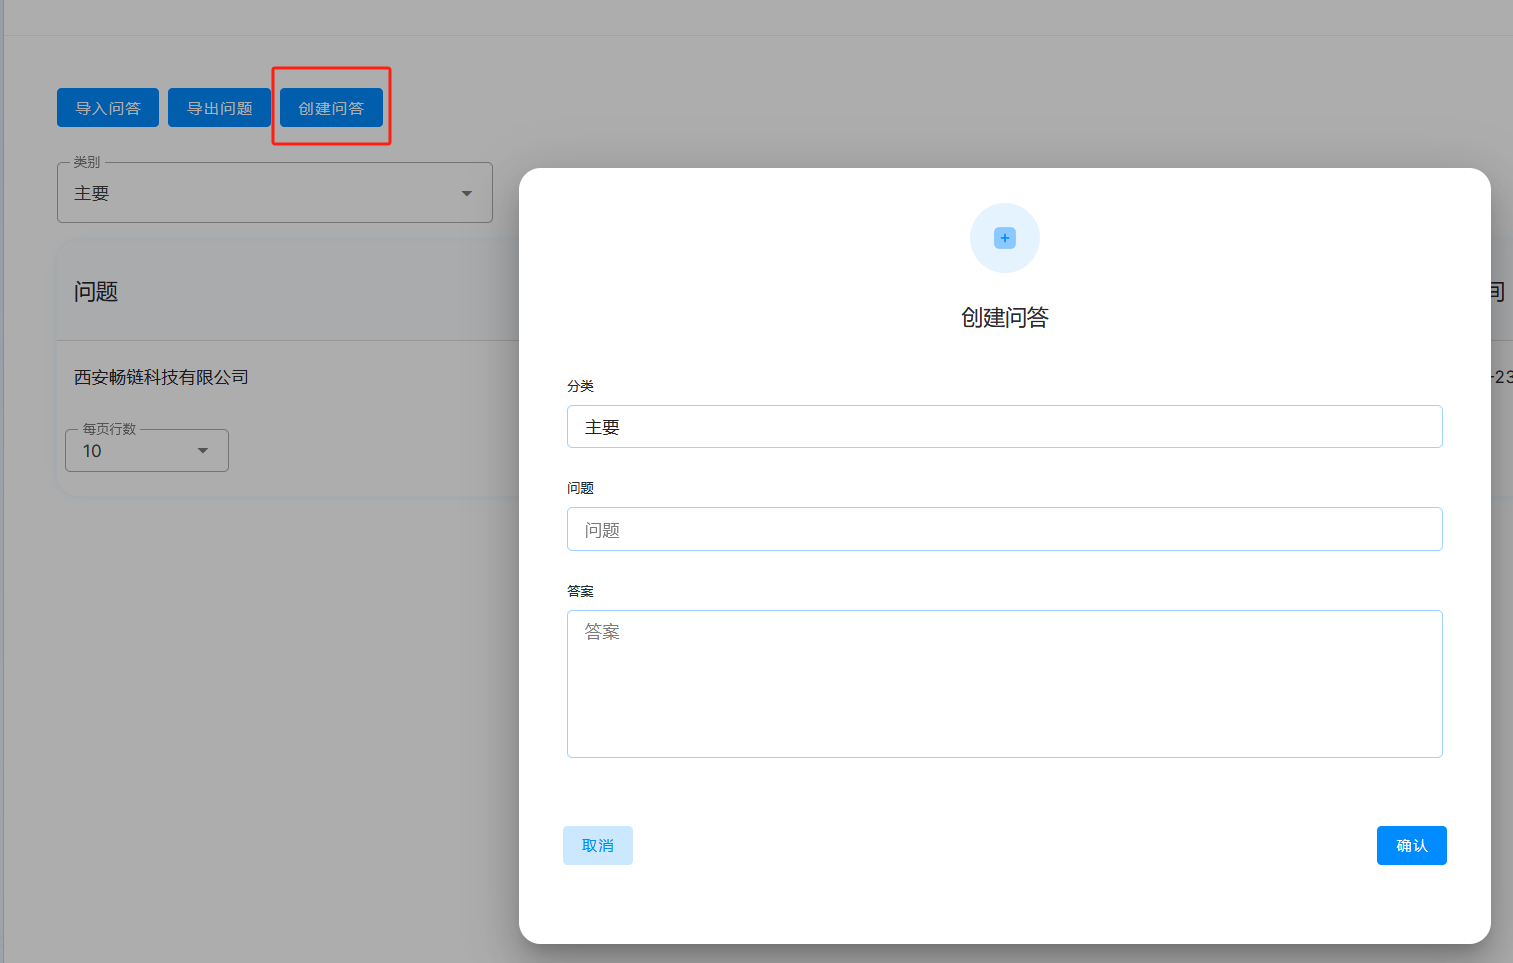Click the 类别 label above the dropdown
This screenshot has height=963, width=1513.
(87, 162)
